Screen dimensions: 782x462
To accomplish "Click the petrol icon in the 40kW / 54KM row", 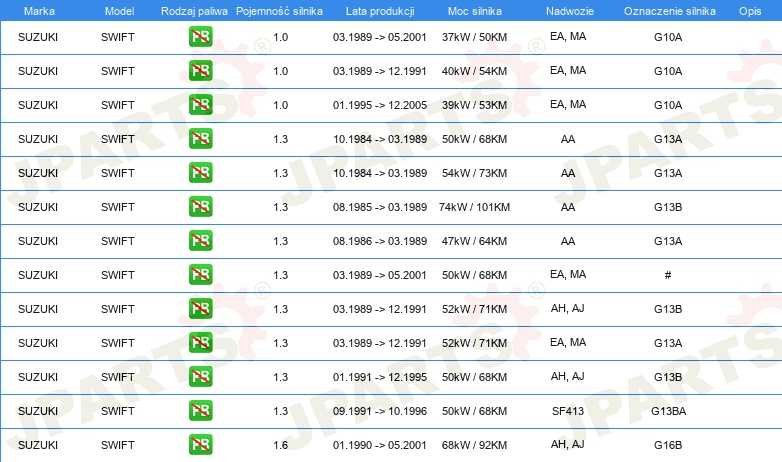I will [x=200, y=70].
